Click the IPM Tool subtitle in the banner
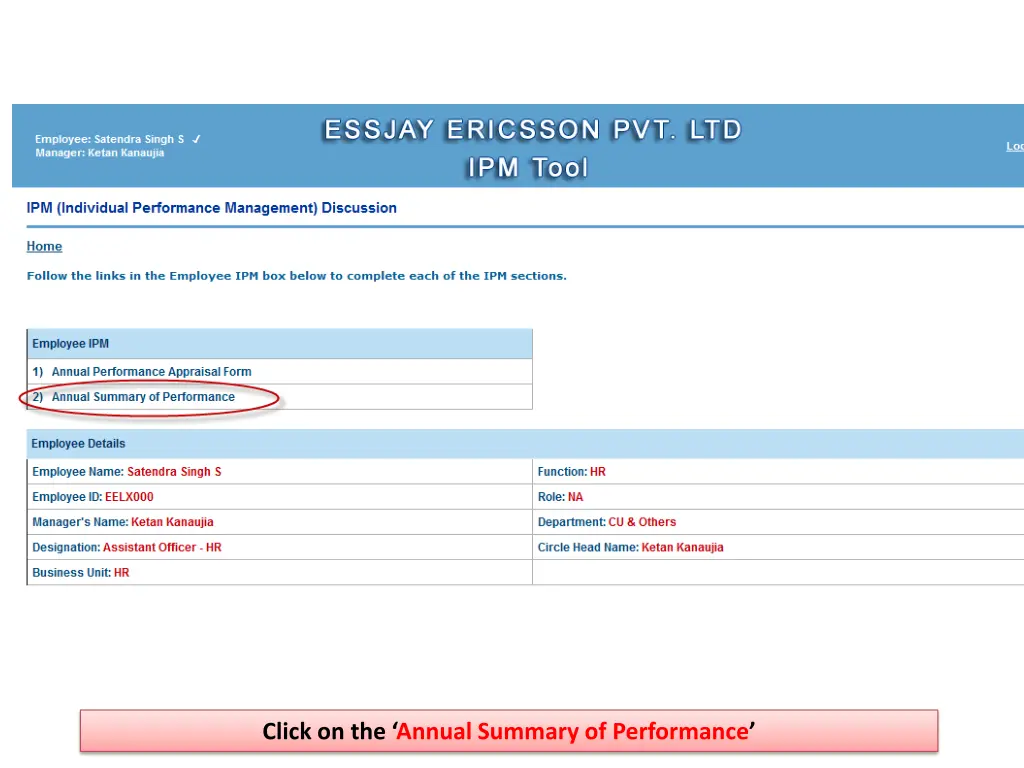Image resolution: width=1024 pixels, height=768 pixels. click(528, 168)
